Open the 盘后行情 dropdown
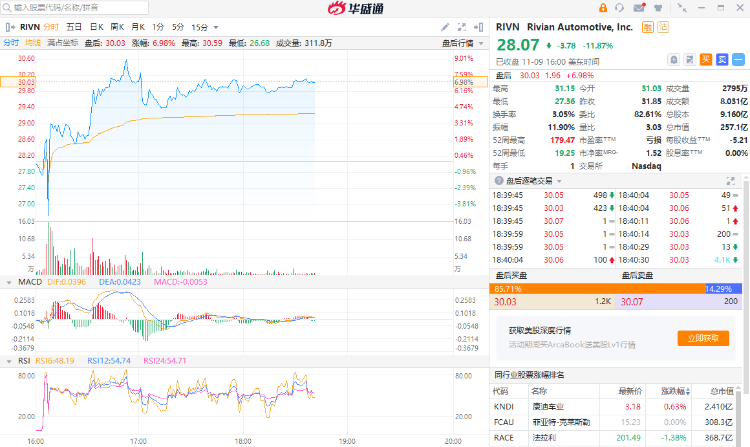The image size is (750, 447). [463, 44]
